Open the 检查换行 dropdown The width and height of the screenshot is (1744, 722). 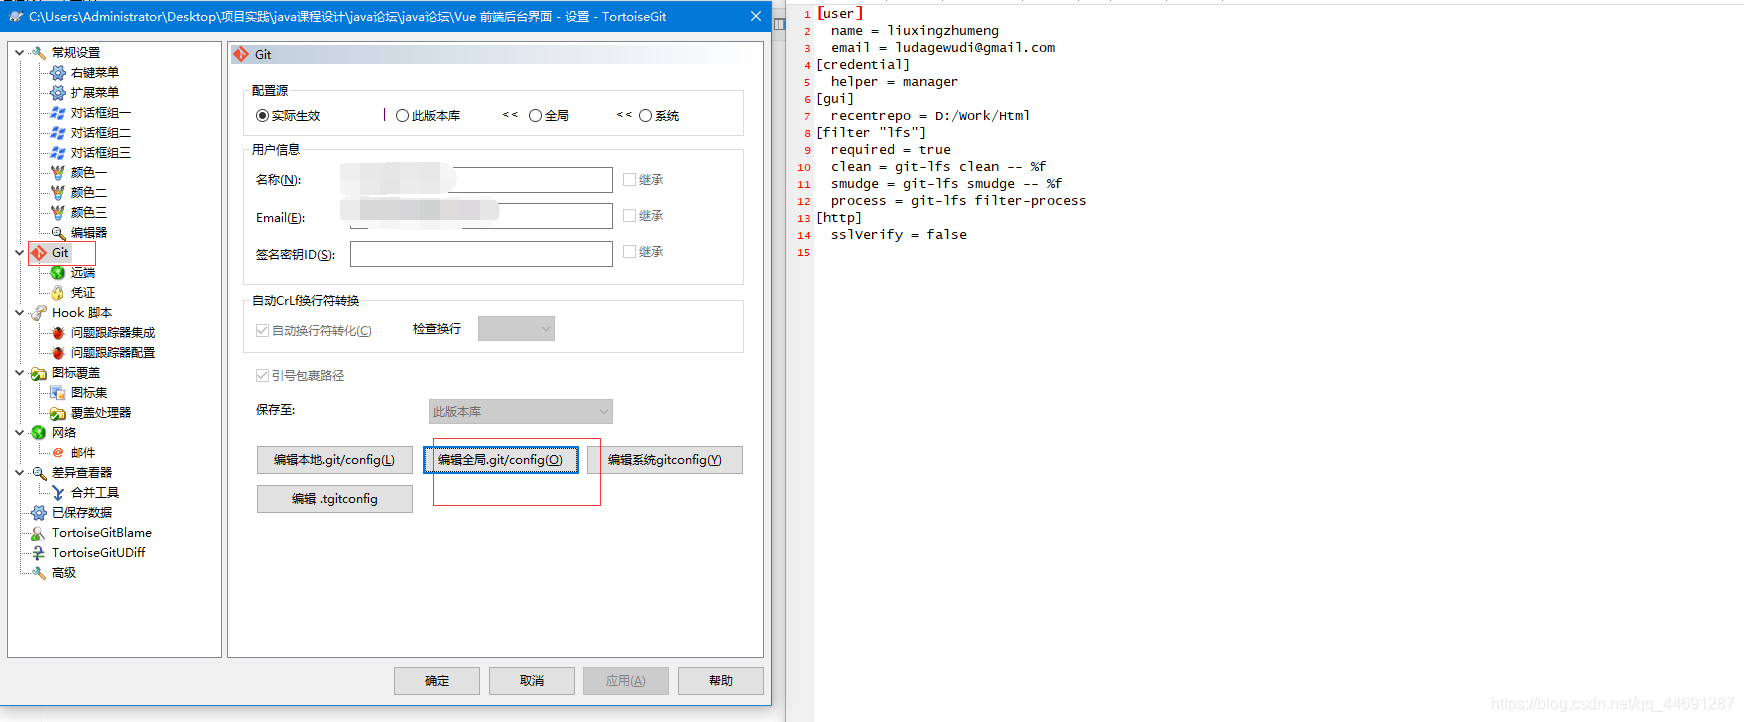pos(516,329)
